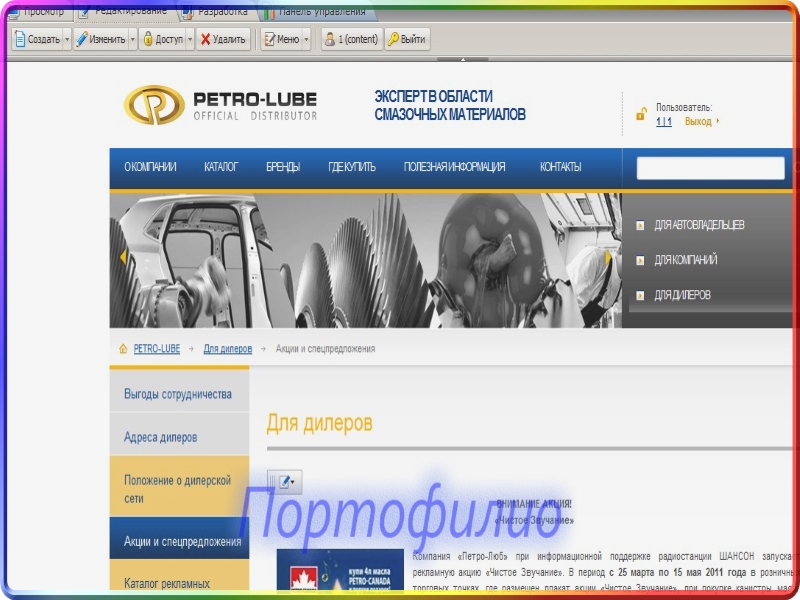This screenshot has height=600, width=800.
Task: Open Каталог рекламных in the sidebar
Action: point(179,576)
